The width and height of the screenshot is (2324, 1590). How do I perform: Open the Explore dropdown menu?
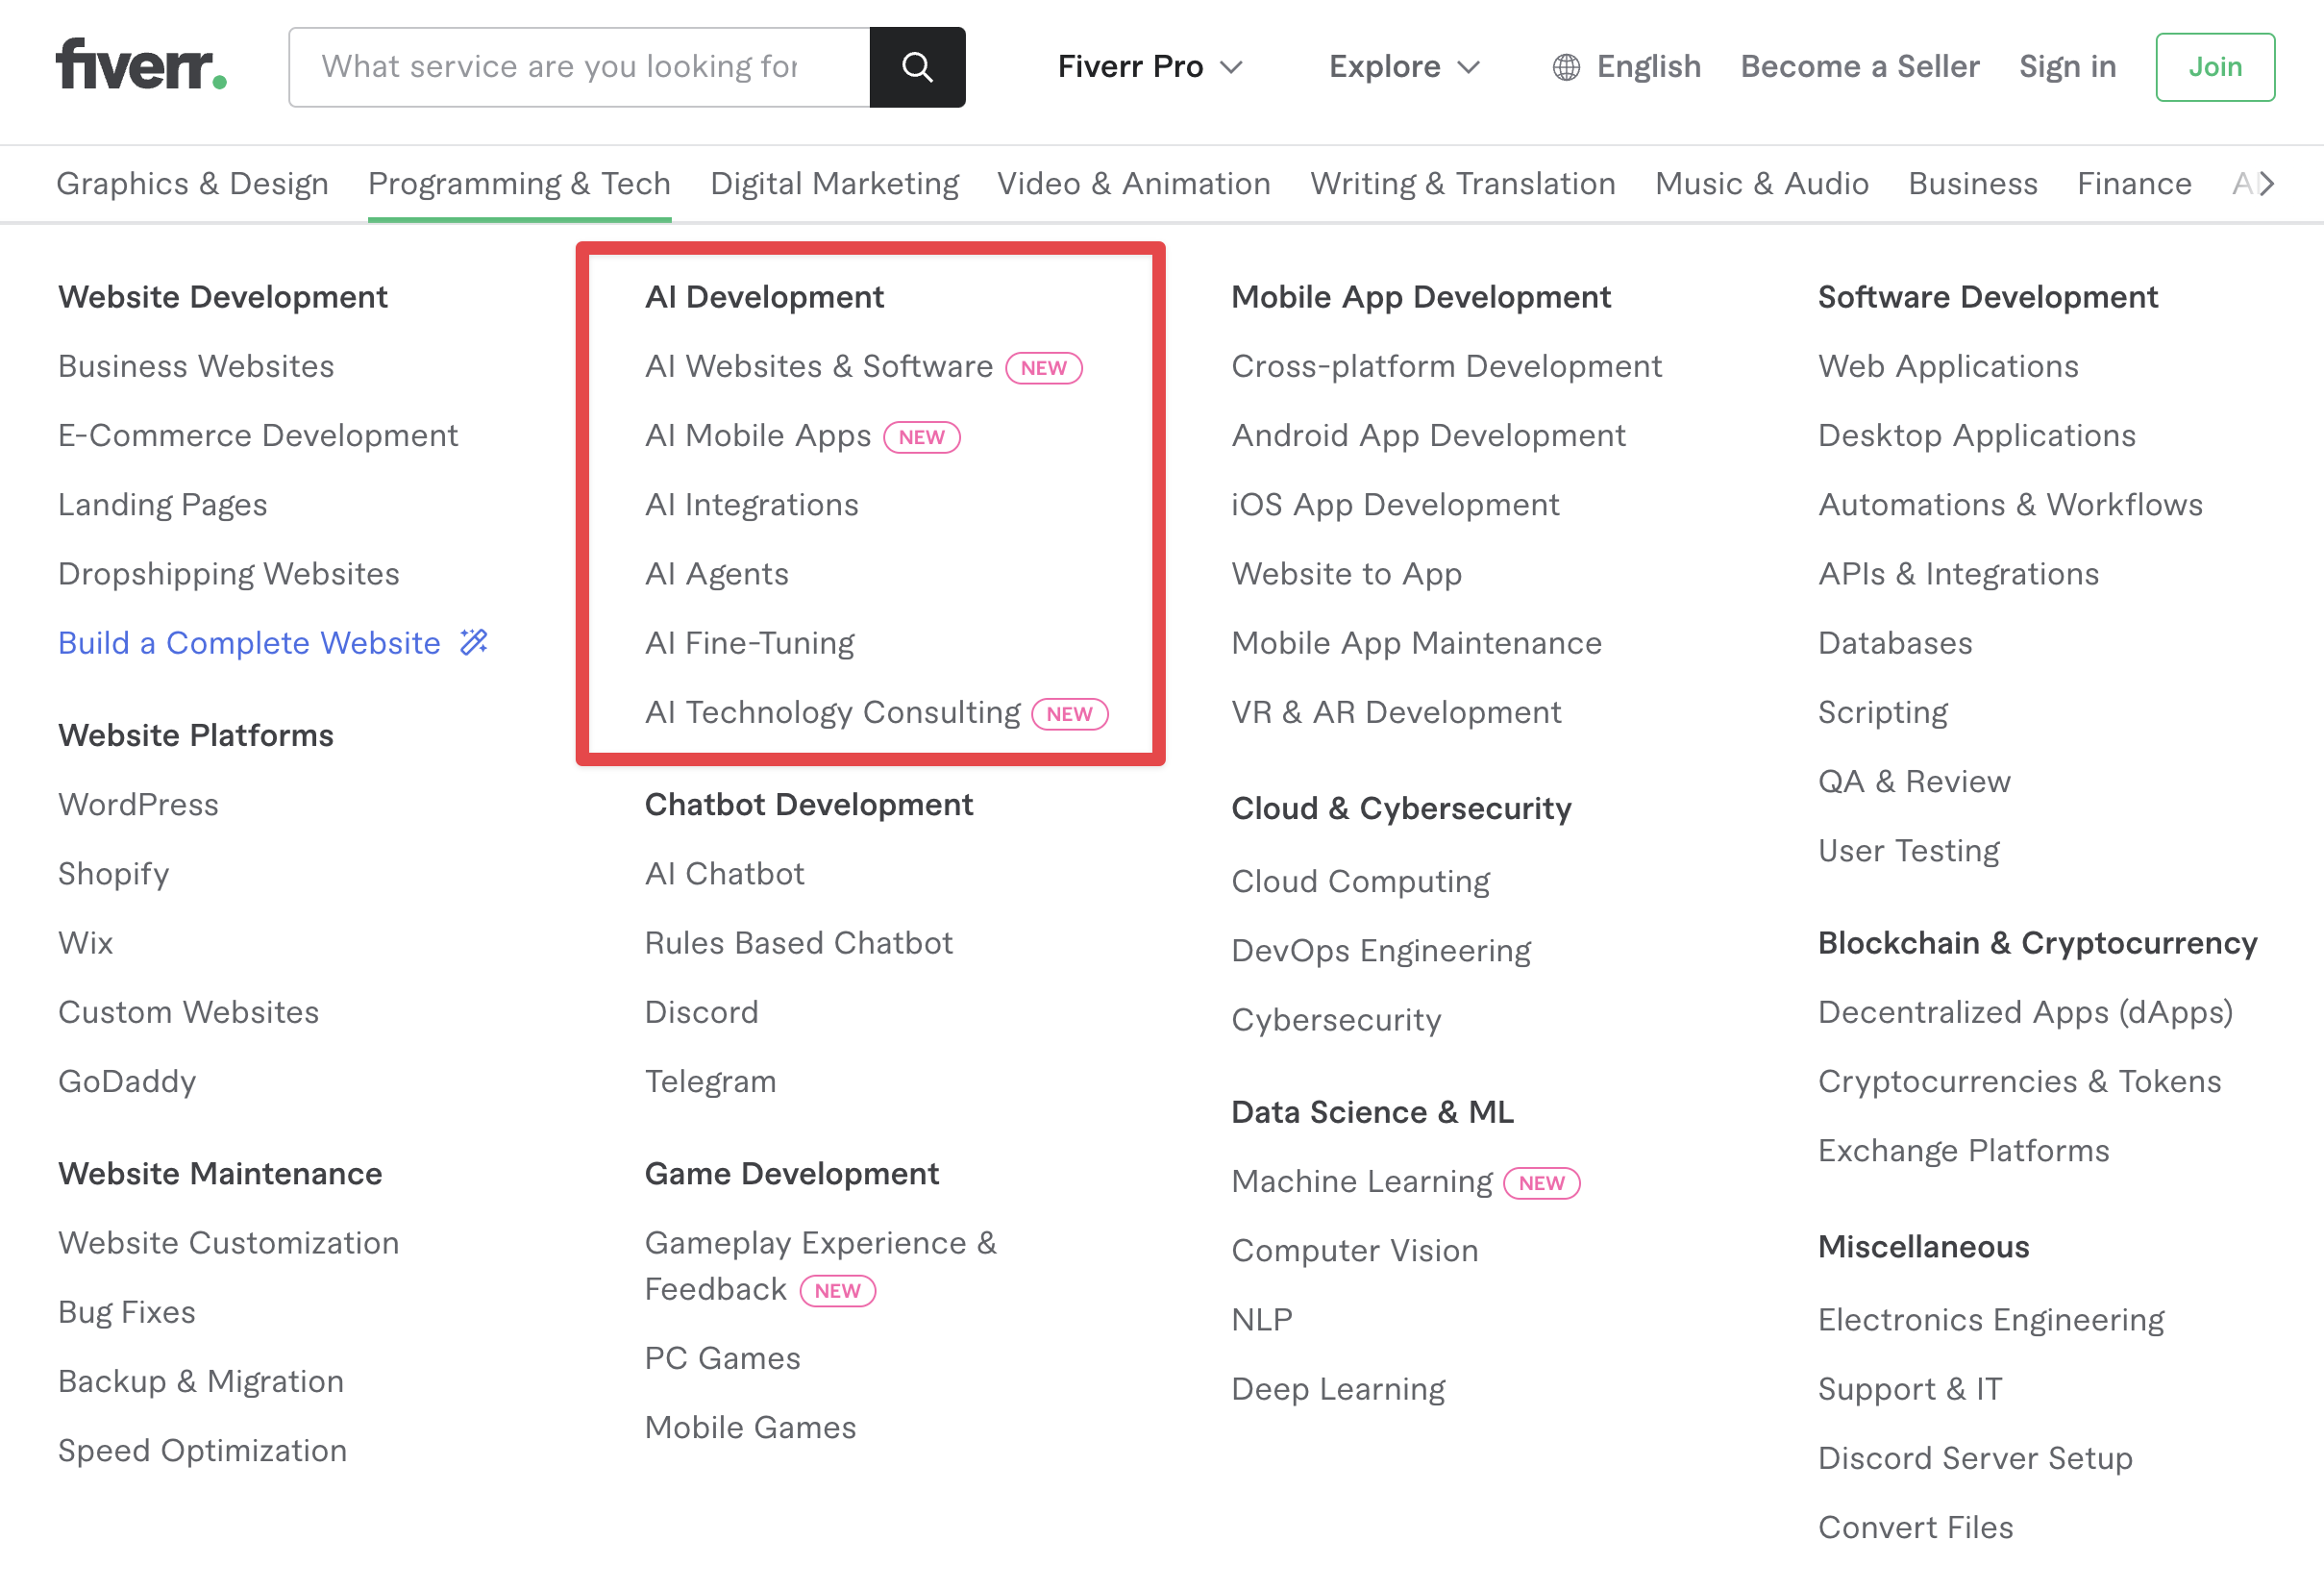[x=1403, y=67]
